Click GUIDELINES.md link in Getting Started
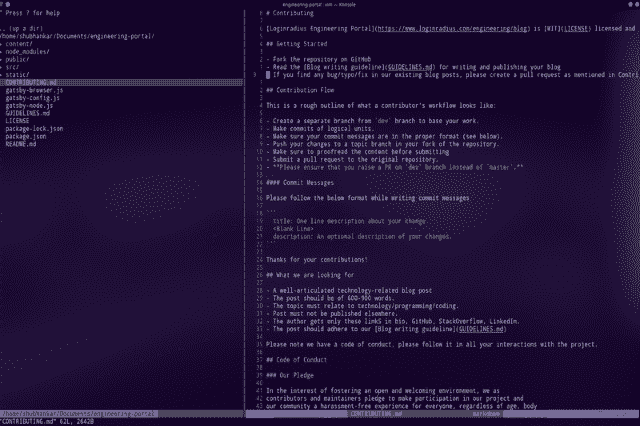 410,67
